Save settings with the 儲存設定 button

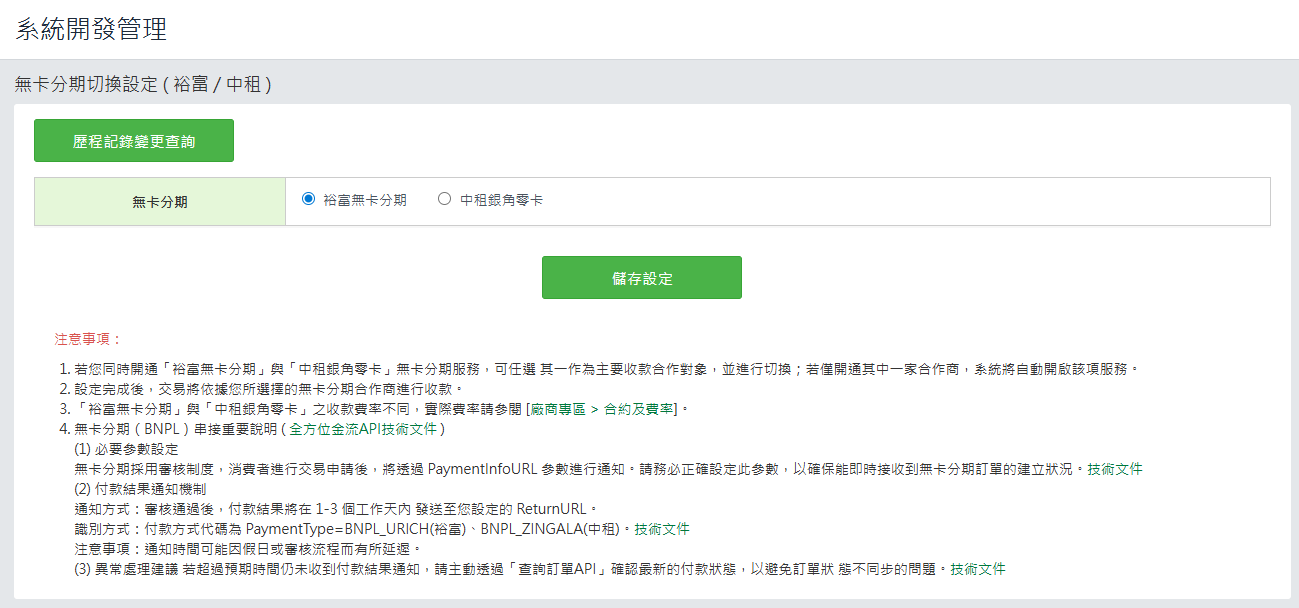click(x=641, y=278)
